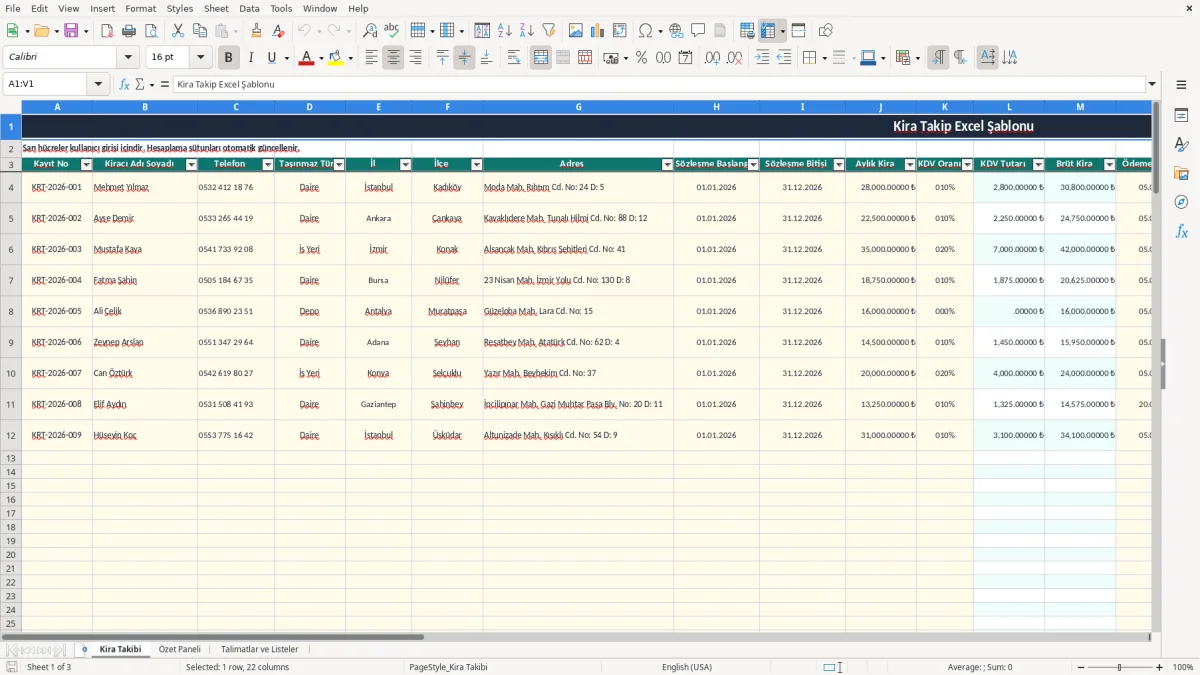Click the Print icon
The width and height of the screenshot is (1200, 675).
coord(129,31)
